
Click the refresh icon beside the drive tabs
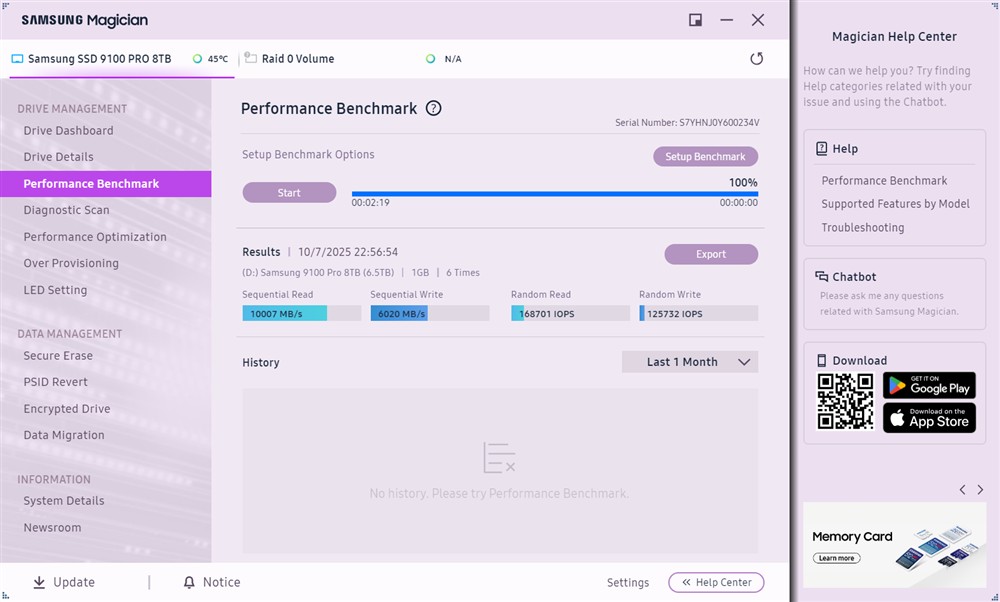(x=756, y=59)
